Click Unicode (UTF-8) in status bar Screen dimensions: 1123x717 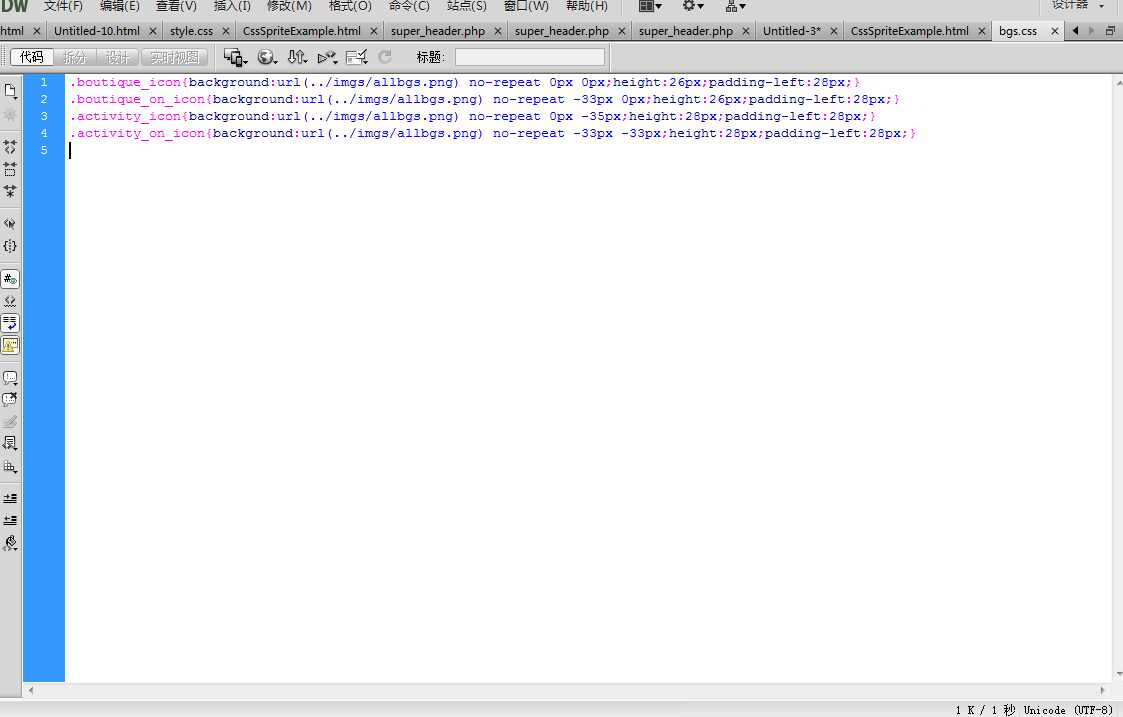(1068, 710)
